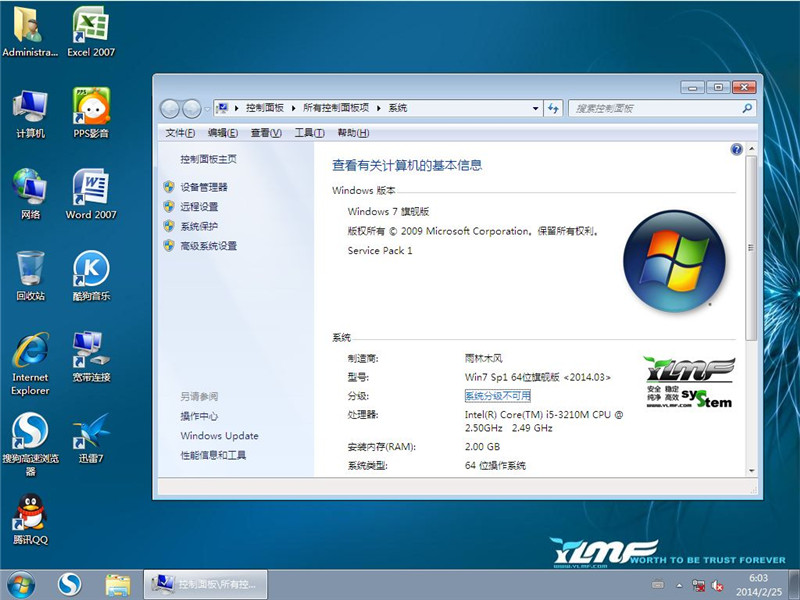Viewport: 800px width, 600px height.
Task: Click the control panel icon in address bar
Action: [x=222, y=108]
